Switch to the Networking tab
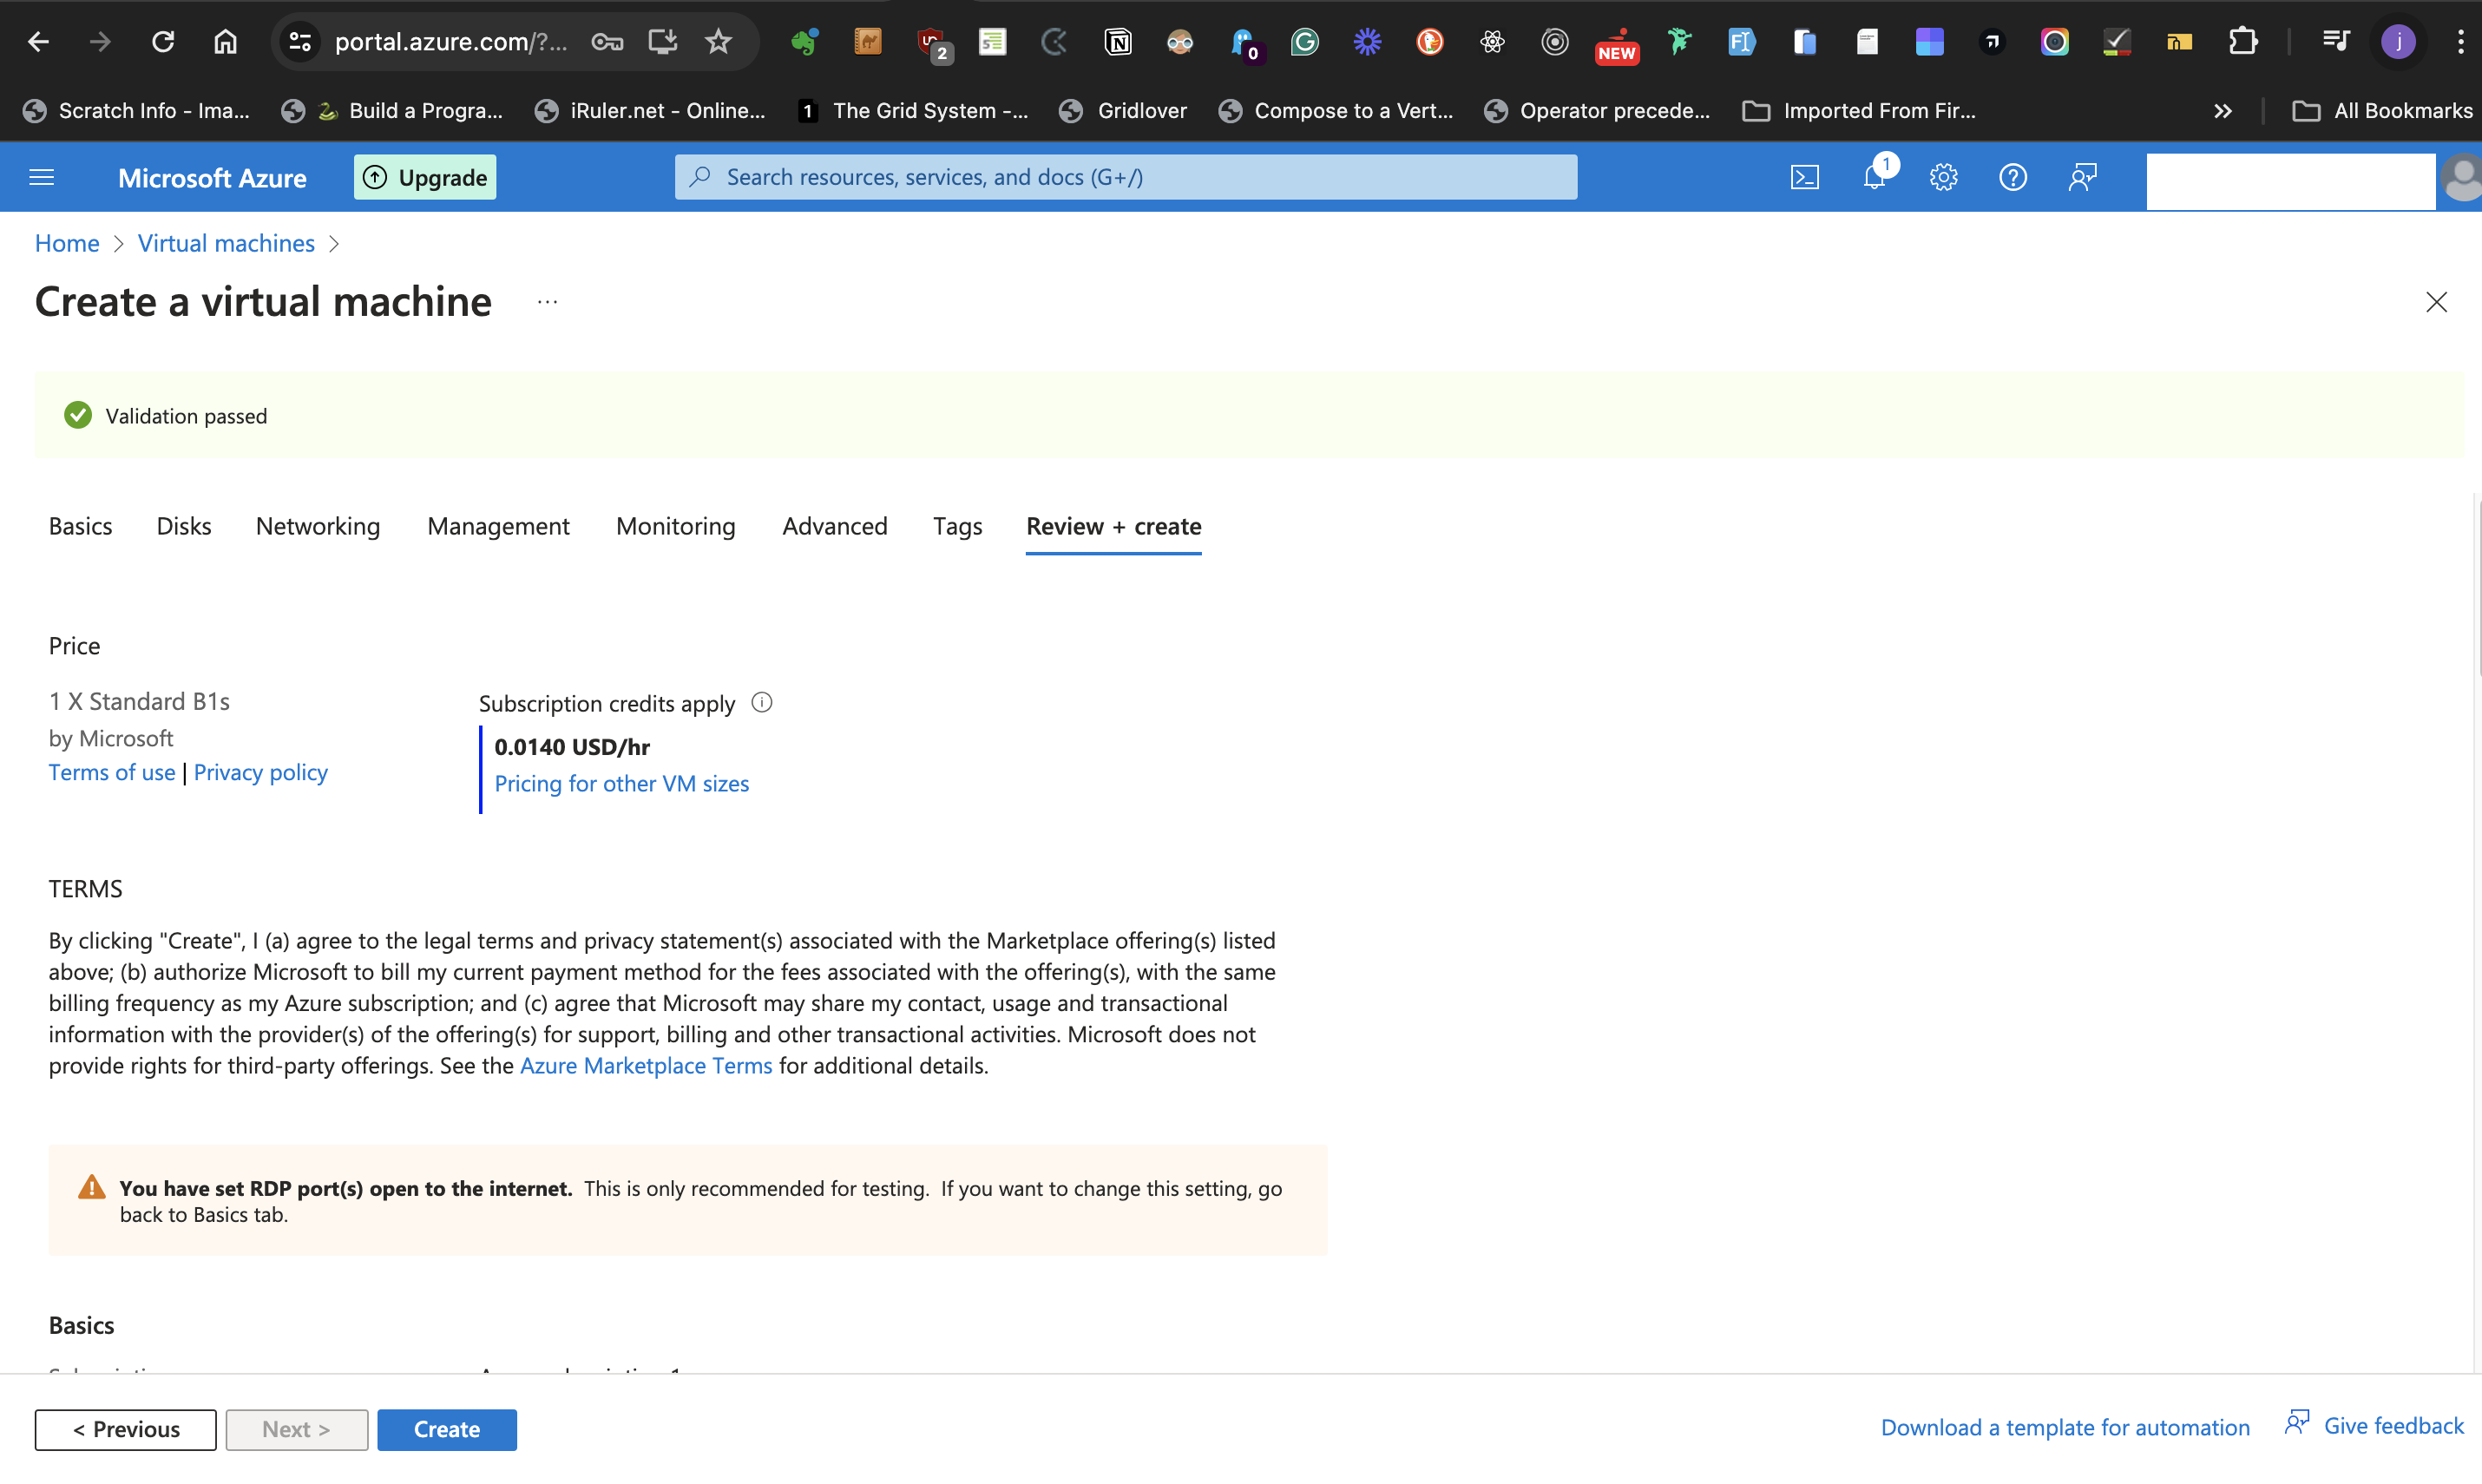Viewport: 2482px width, 1484px height. (x=318, y=526)
